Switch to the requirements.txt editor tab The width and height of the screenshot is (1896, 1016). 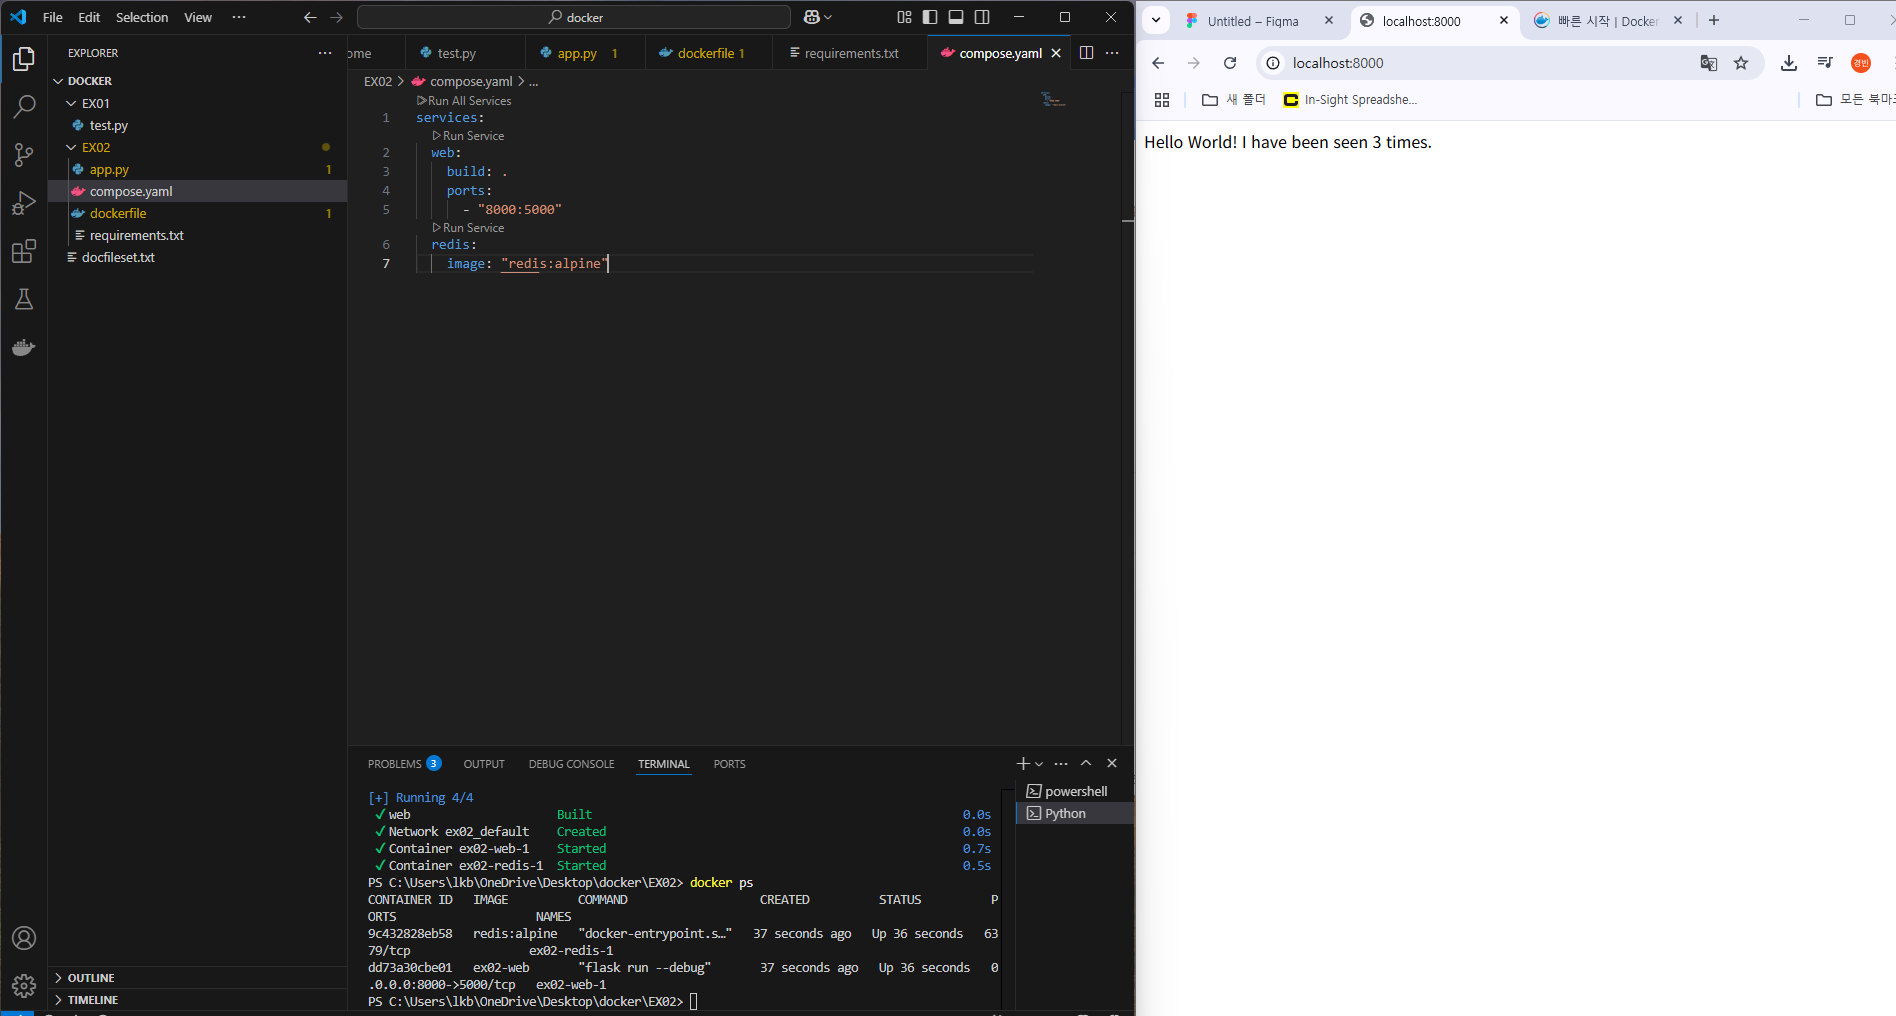click(850, 53)
